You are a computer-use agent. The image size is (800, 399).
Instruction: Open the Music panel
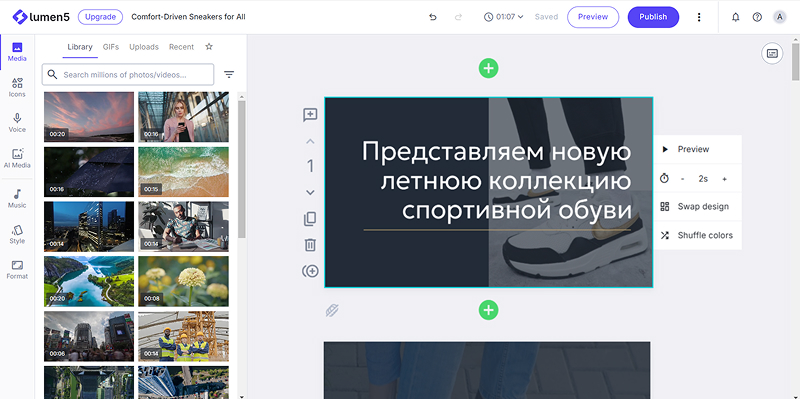17,199
